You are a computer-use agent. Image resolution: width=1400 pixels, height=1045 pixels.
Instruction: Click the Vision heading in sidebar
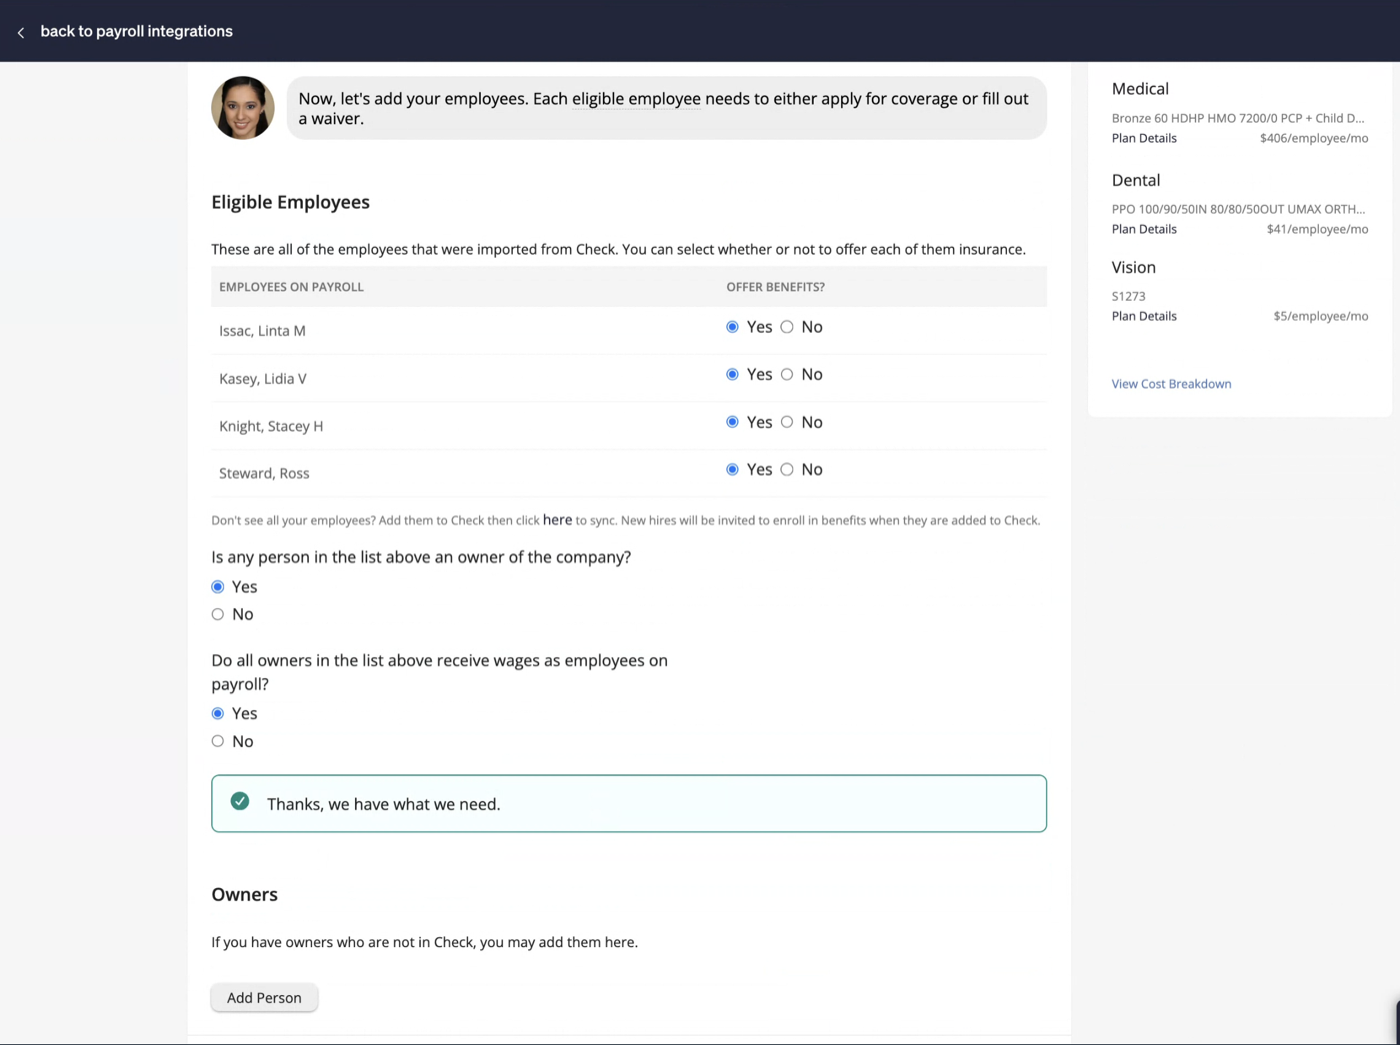coord(1134,267)
